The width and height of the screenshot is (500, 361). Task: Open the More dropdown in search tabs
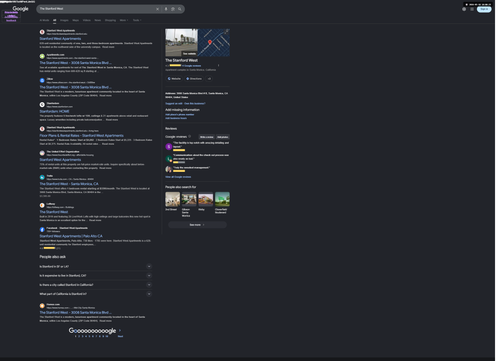[123, 20]
